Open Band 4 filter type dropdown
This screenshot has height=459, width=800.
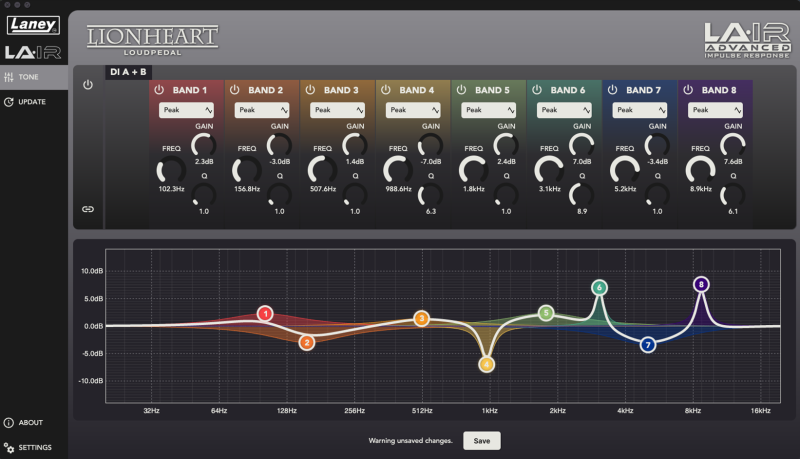pos(413,110)
